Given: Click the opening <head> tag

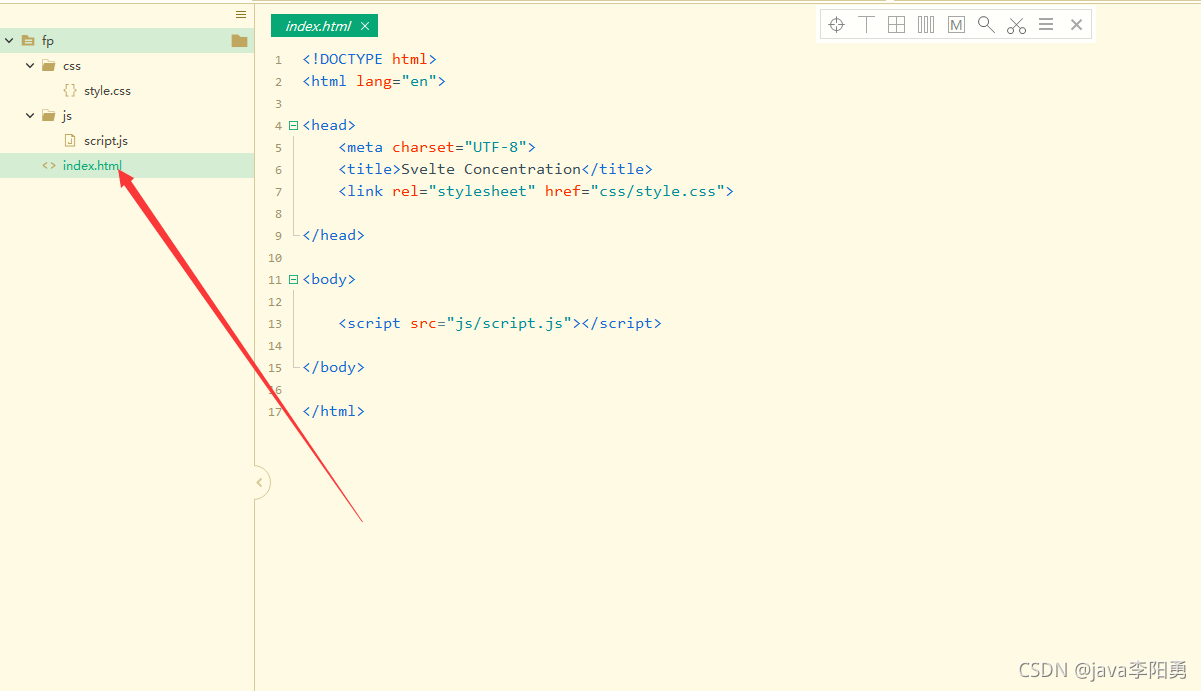Looking at the screenshot, I should coord(329,125).
